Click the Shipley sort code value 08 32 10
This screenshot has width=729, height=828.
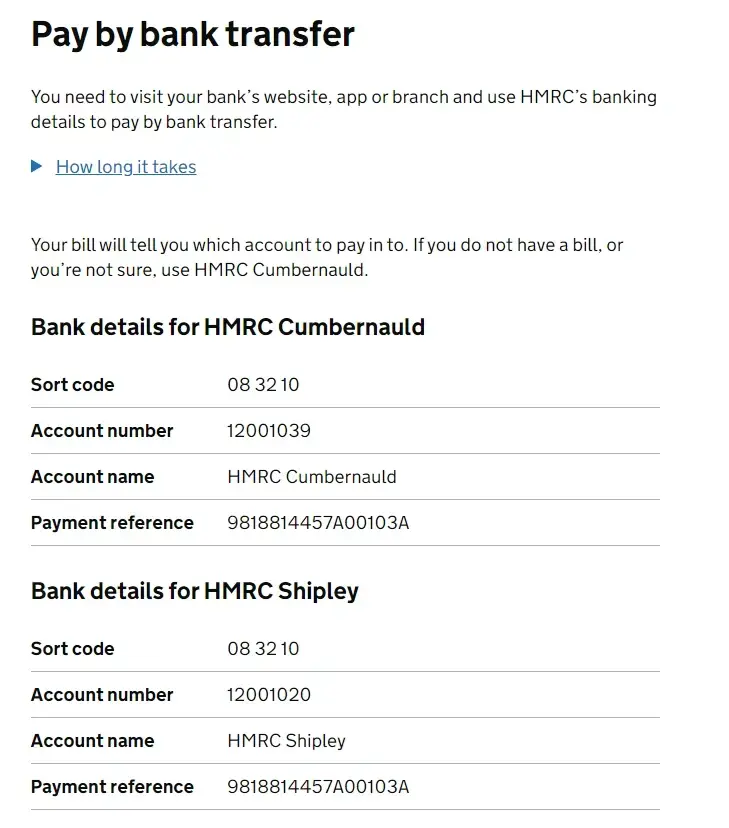click(x=263, y=649)
